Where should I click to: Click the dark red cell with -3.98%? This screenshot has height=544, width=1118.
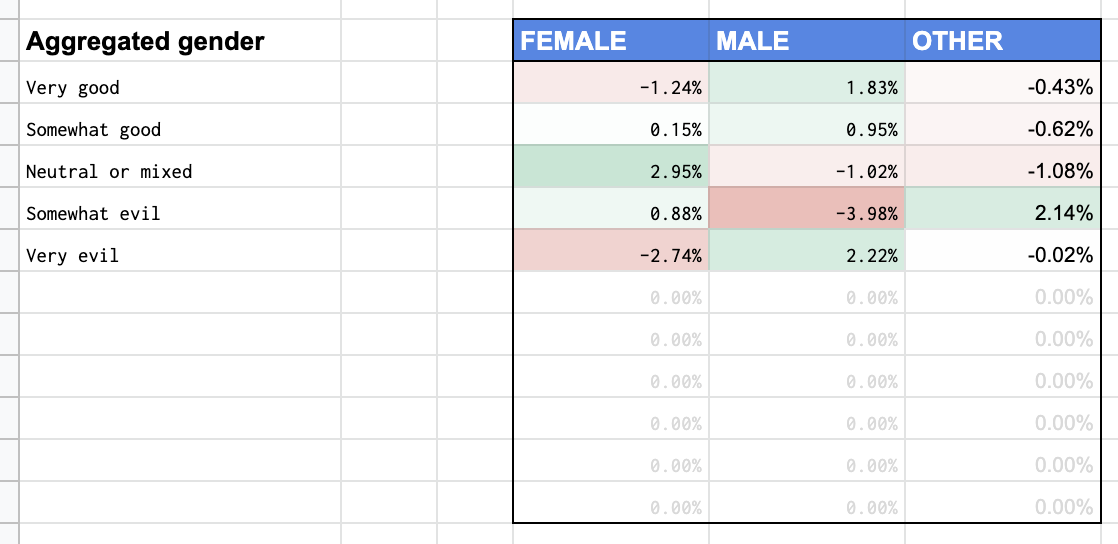(x=807, y=213)
